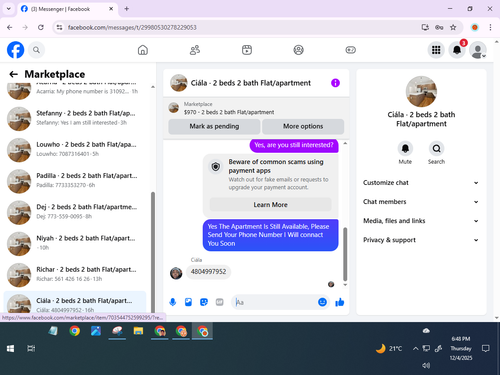The height and width of the screenshot is (375, 500).
Task: Open conversation information purple icon
Action: click(335, 83)
